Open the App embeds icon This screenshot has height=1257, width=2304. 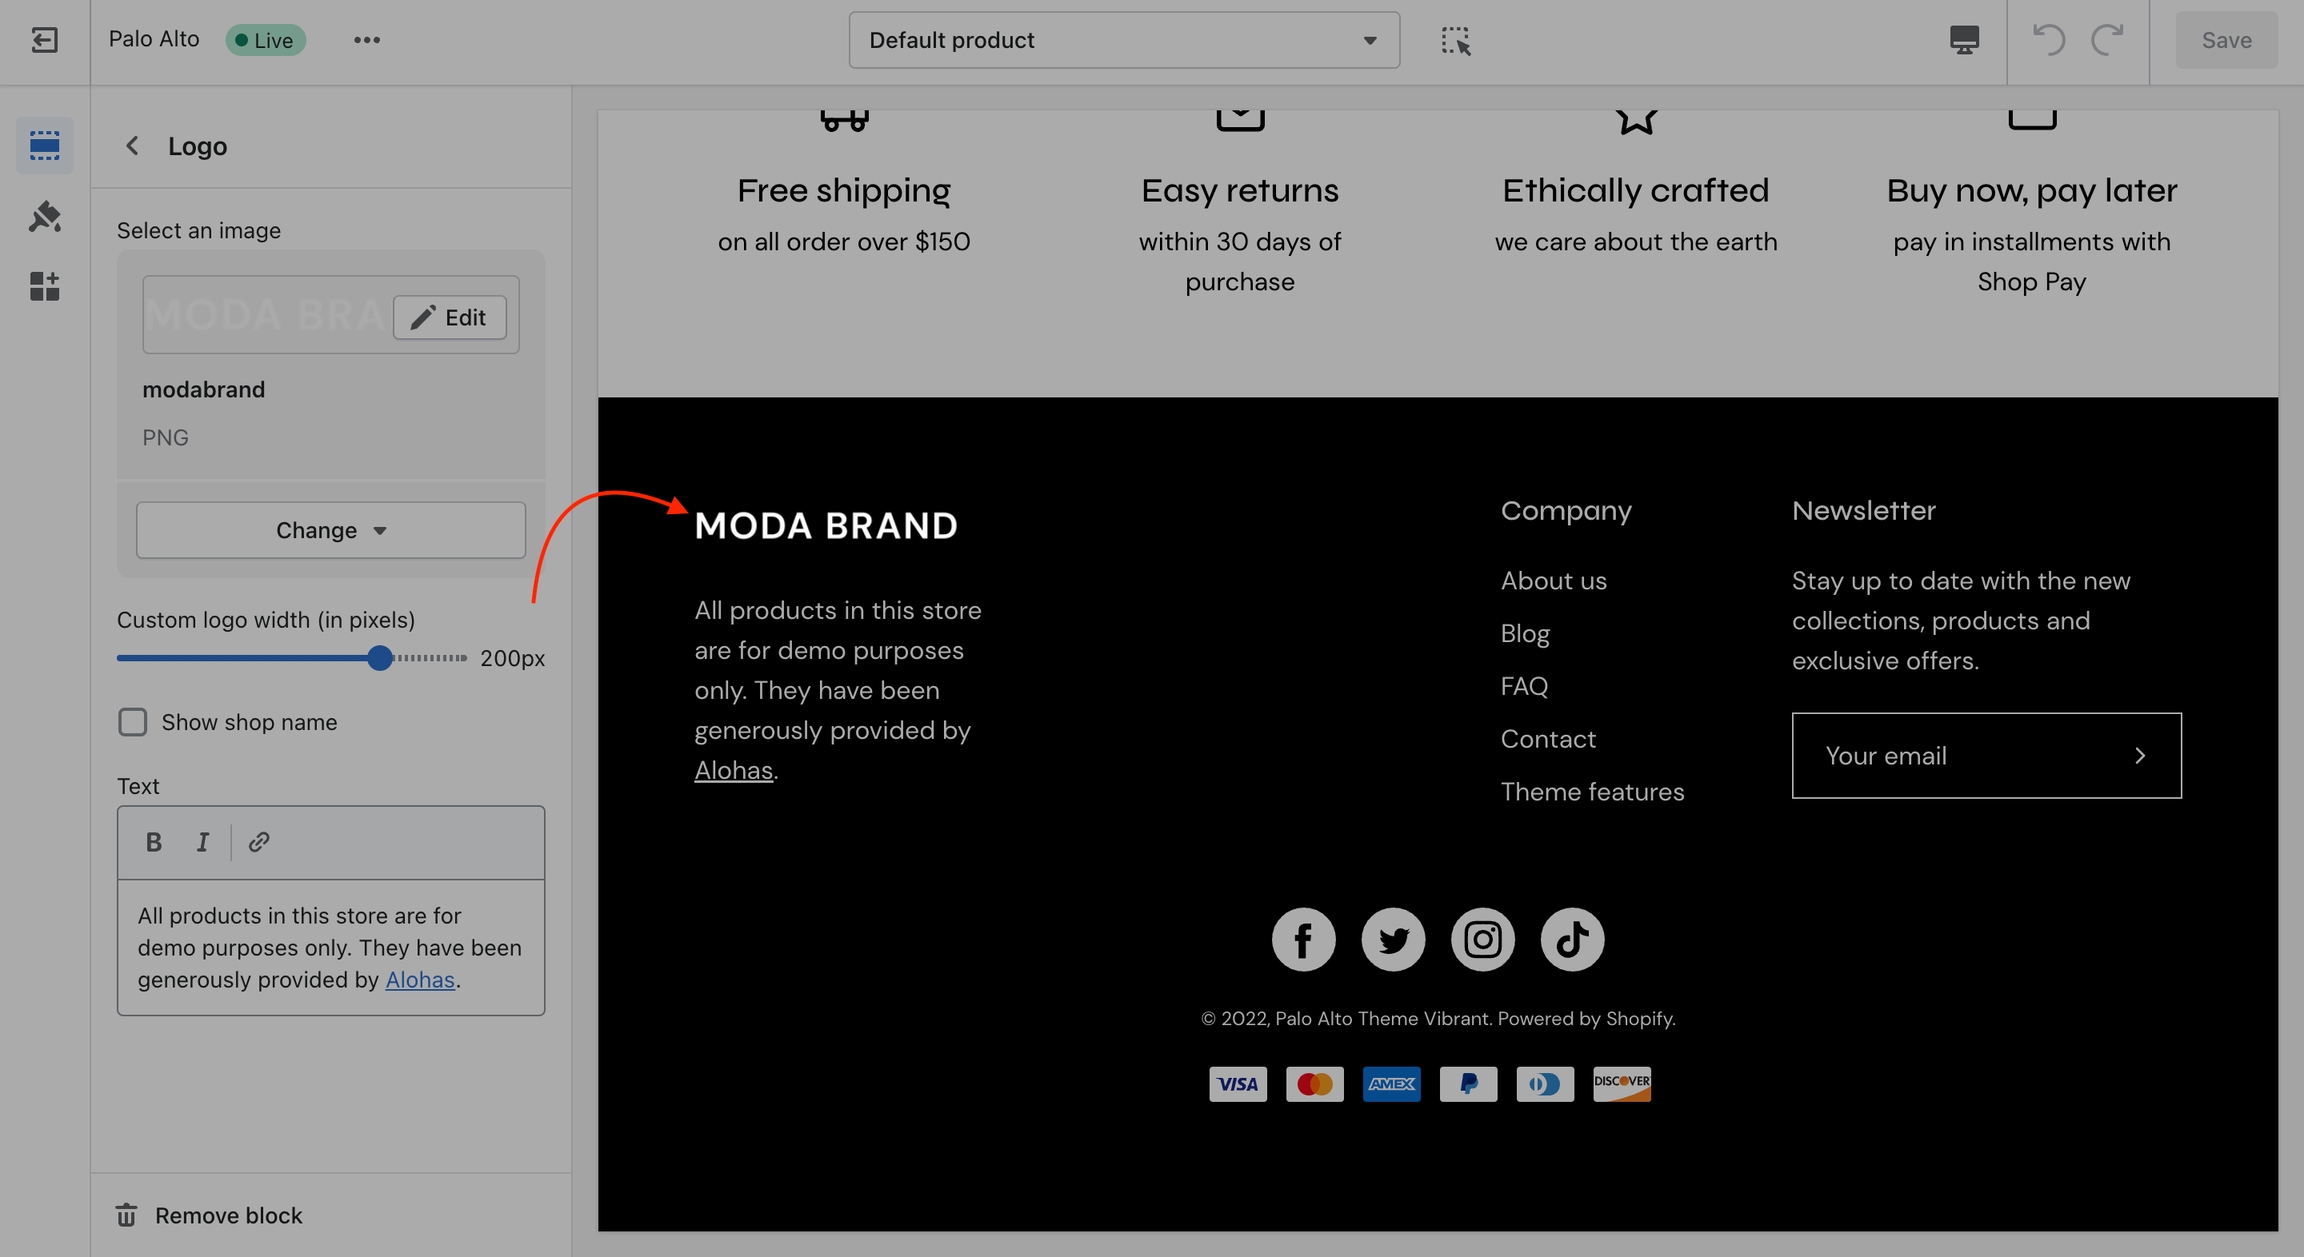click(x=44, y=287)
